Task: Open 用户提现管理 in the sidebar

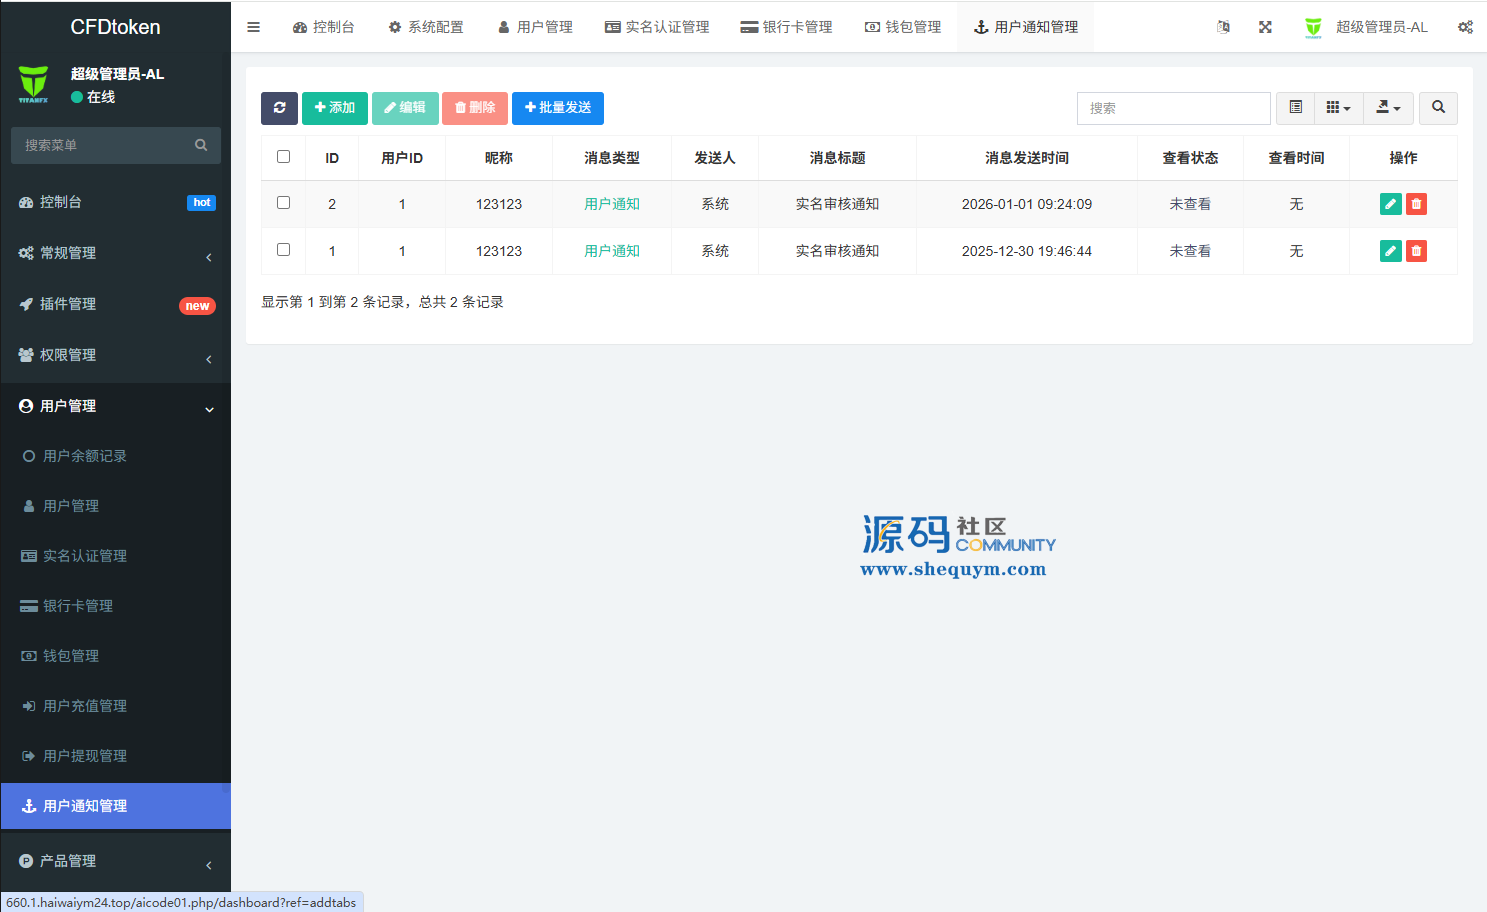Action: click(85, 756)
